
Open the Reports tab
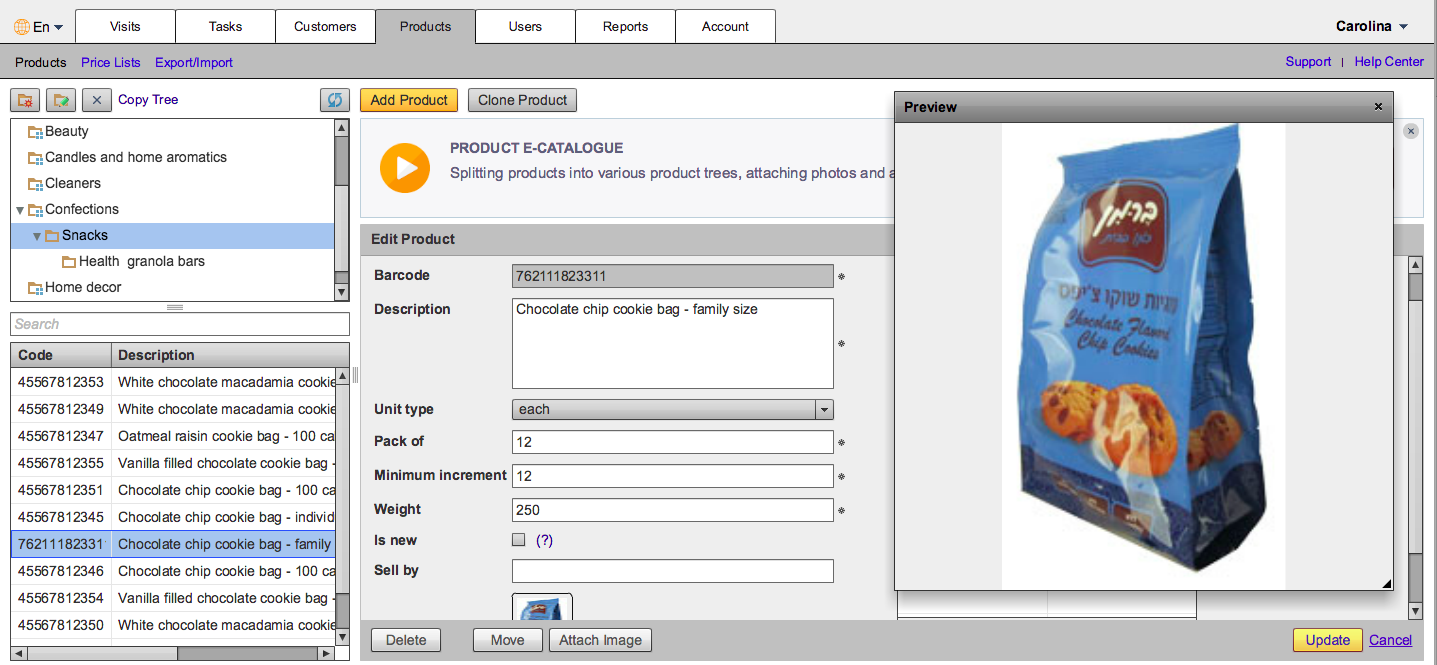coord(625,27)
